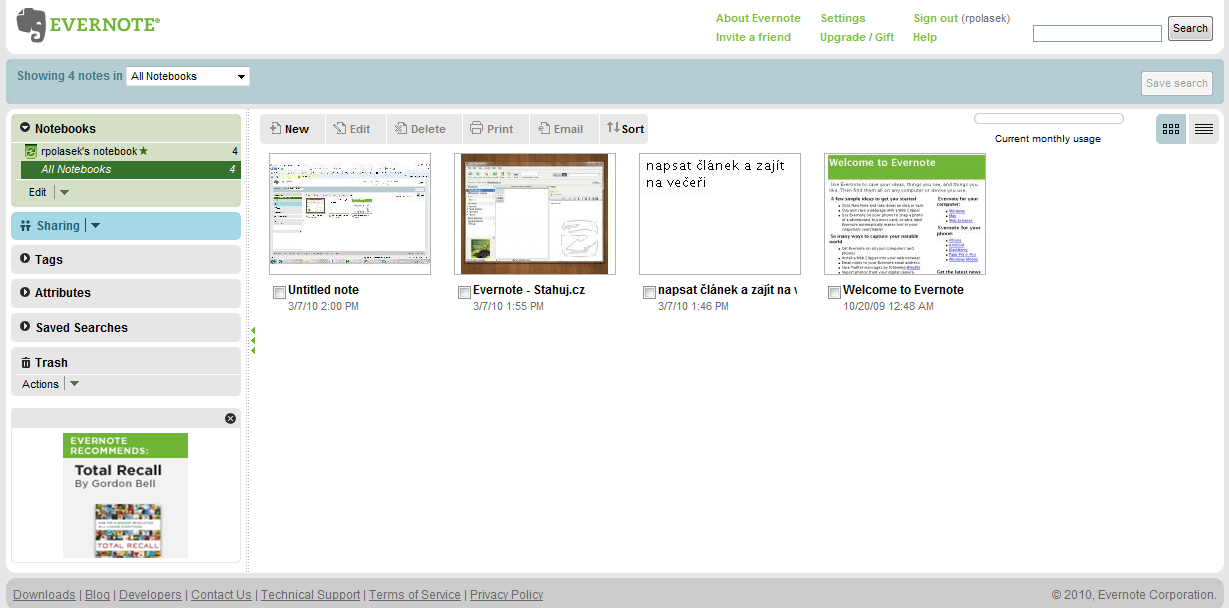Open the Terms of Service link

pyautogui.click(x=415, y=595)
